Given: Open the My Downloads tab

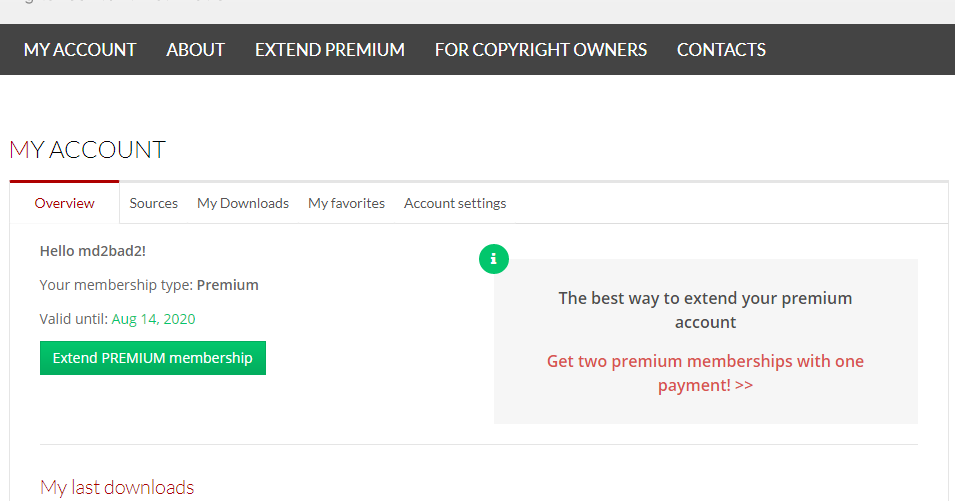Looking at the screenshot, I should [x=243, y=203].
